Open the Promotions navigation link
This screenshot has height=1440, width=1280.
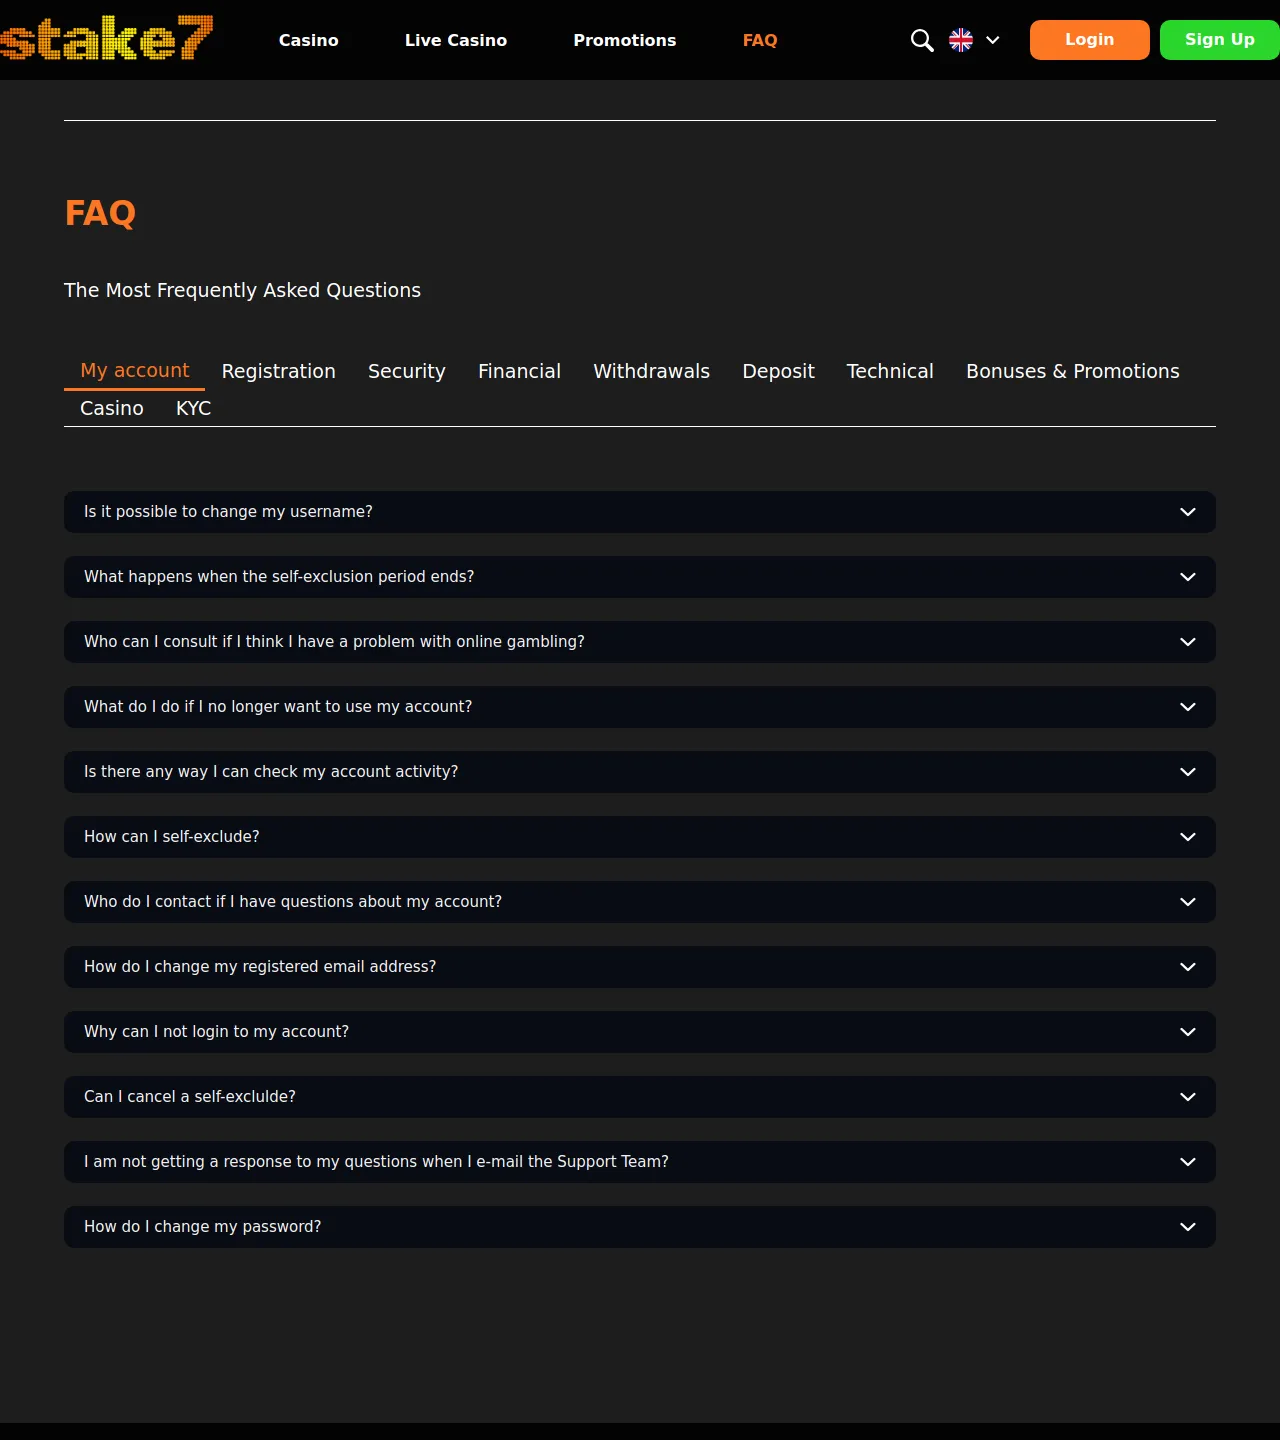pyautogui.click(x=625, y=40)
